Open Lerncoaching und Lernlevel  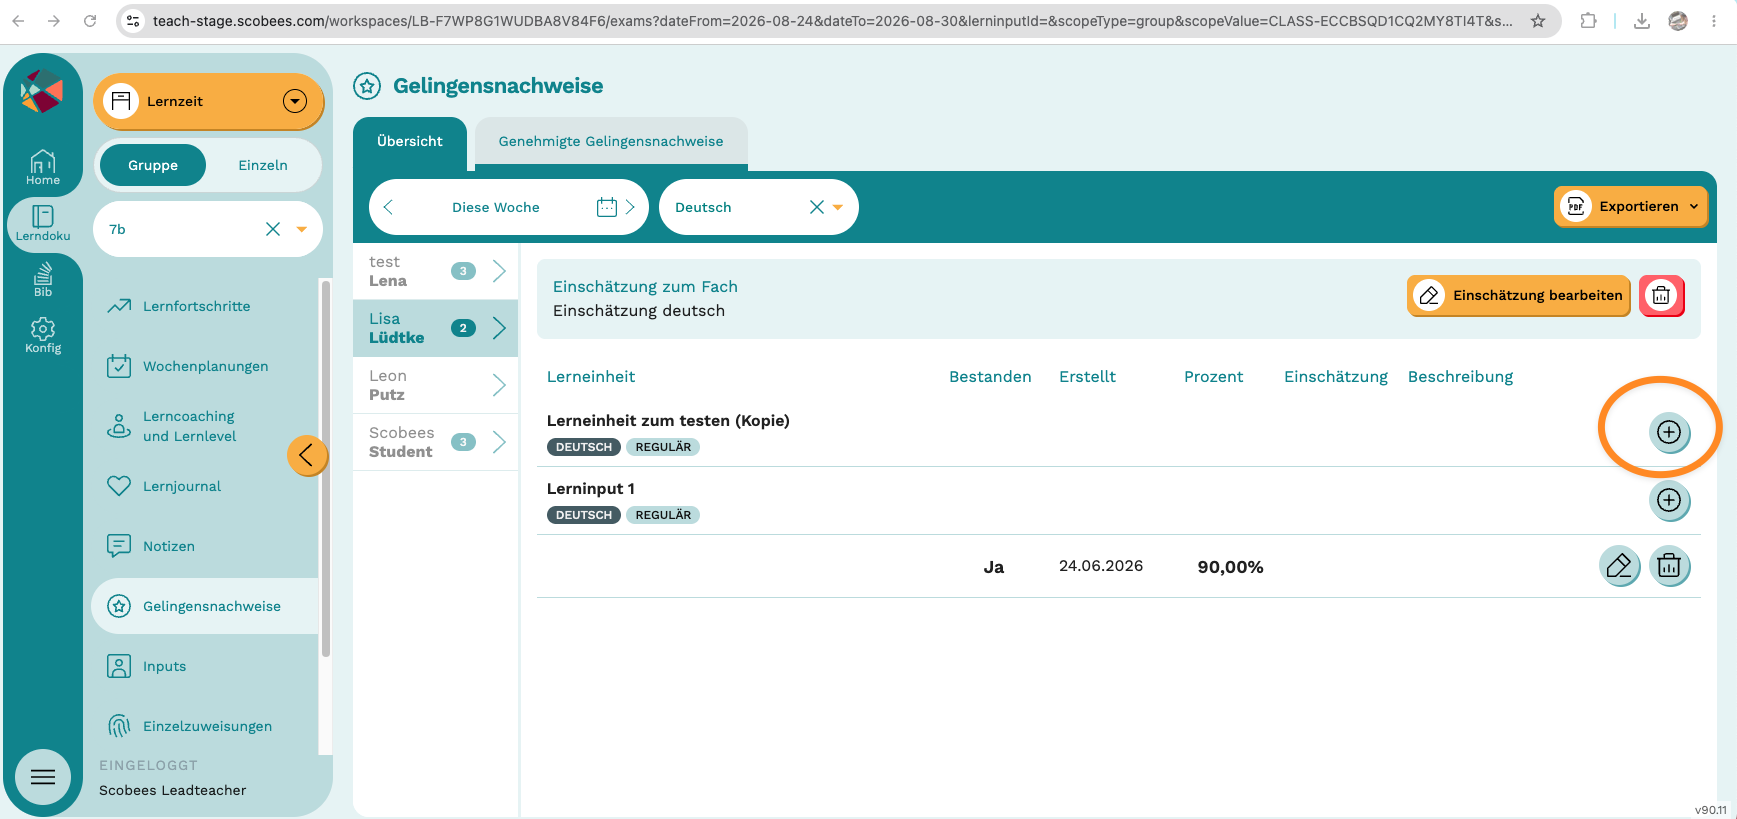(x=190, y=426)
